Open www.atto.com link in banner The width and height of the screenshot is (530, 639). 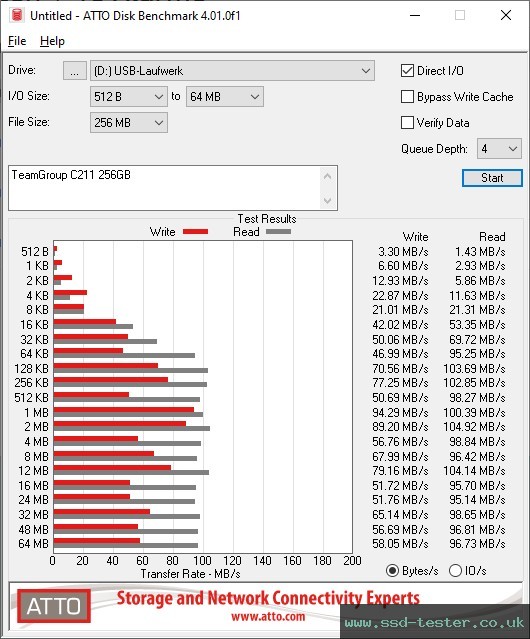pyautogui.click(x=268, y=616)
